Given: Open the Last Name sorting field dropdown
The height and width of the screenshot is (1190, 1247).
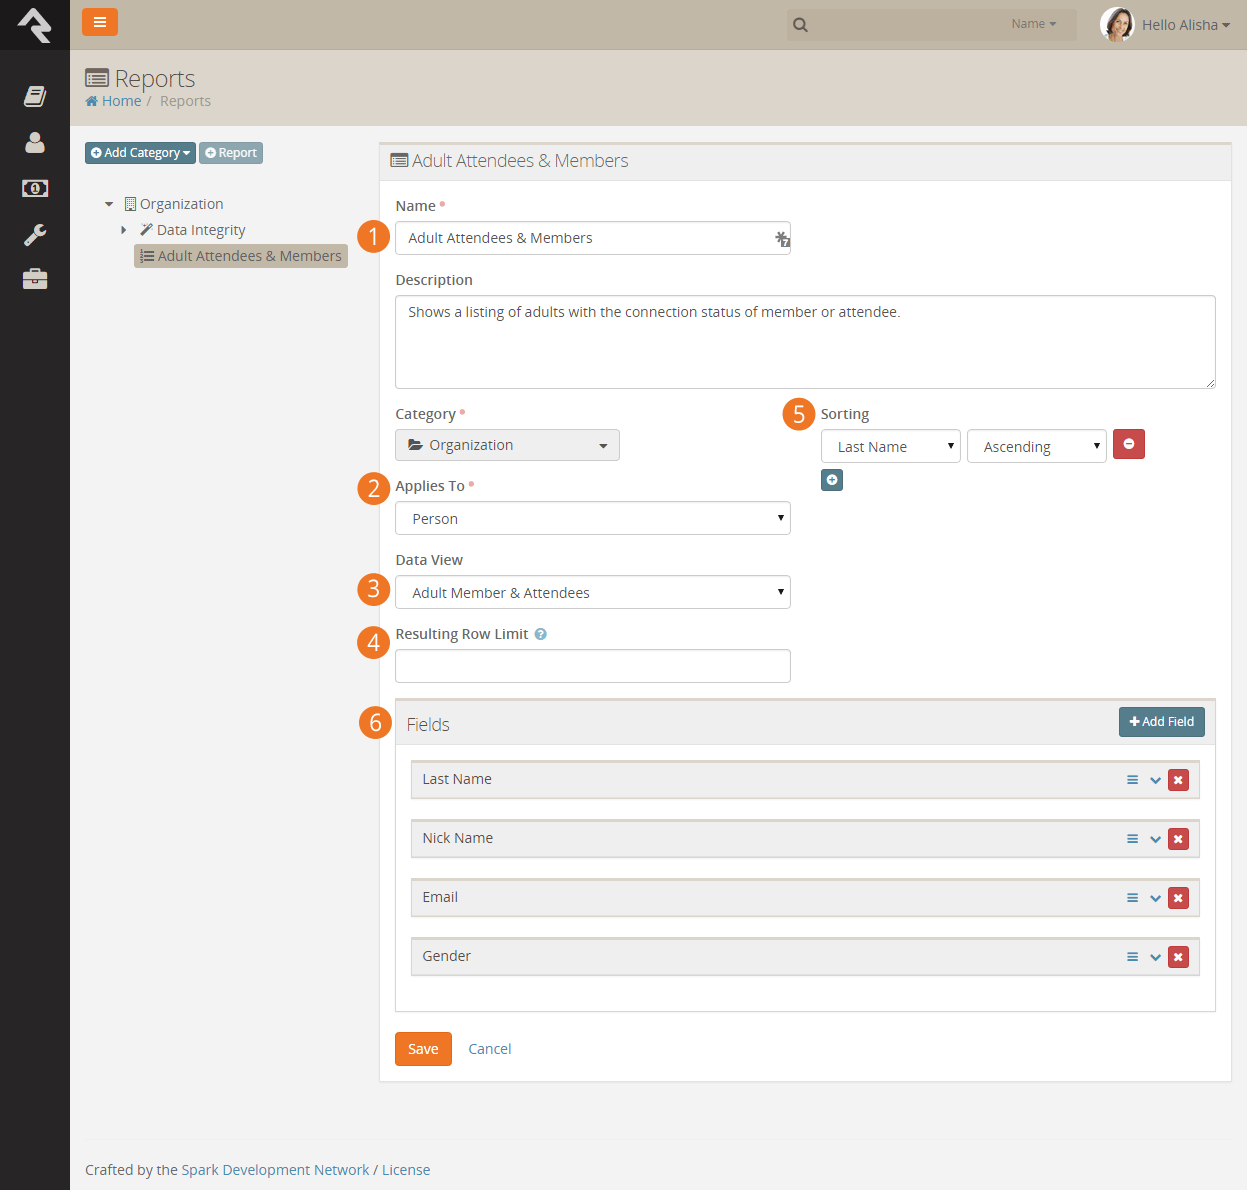Looking at the screenshot, I should pos(891,446).
